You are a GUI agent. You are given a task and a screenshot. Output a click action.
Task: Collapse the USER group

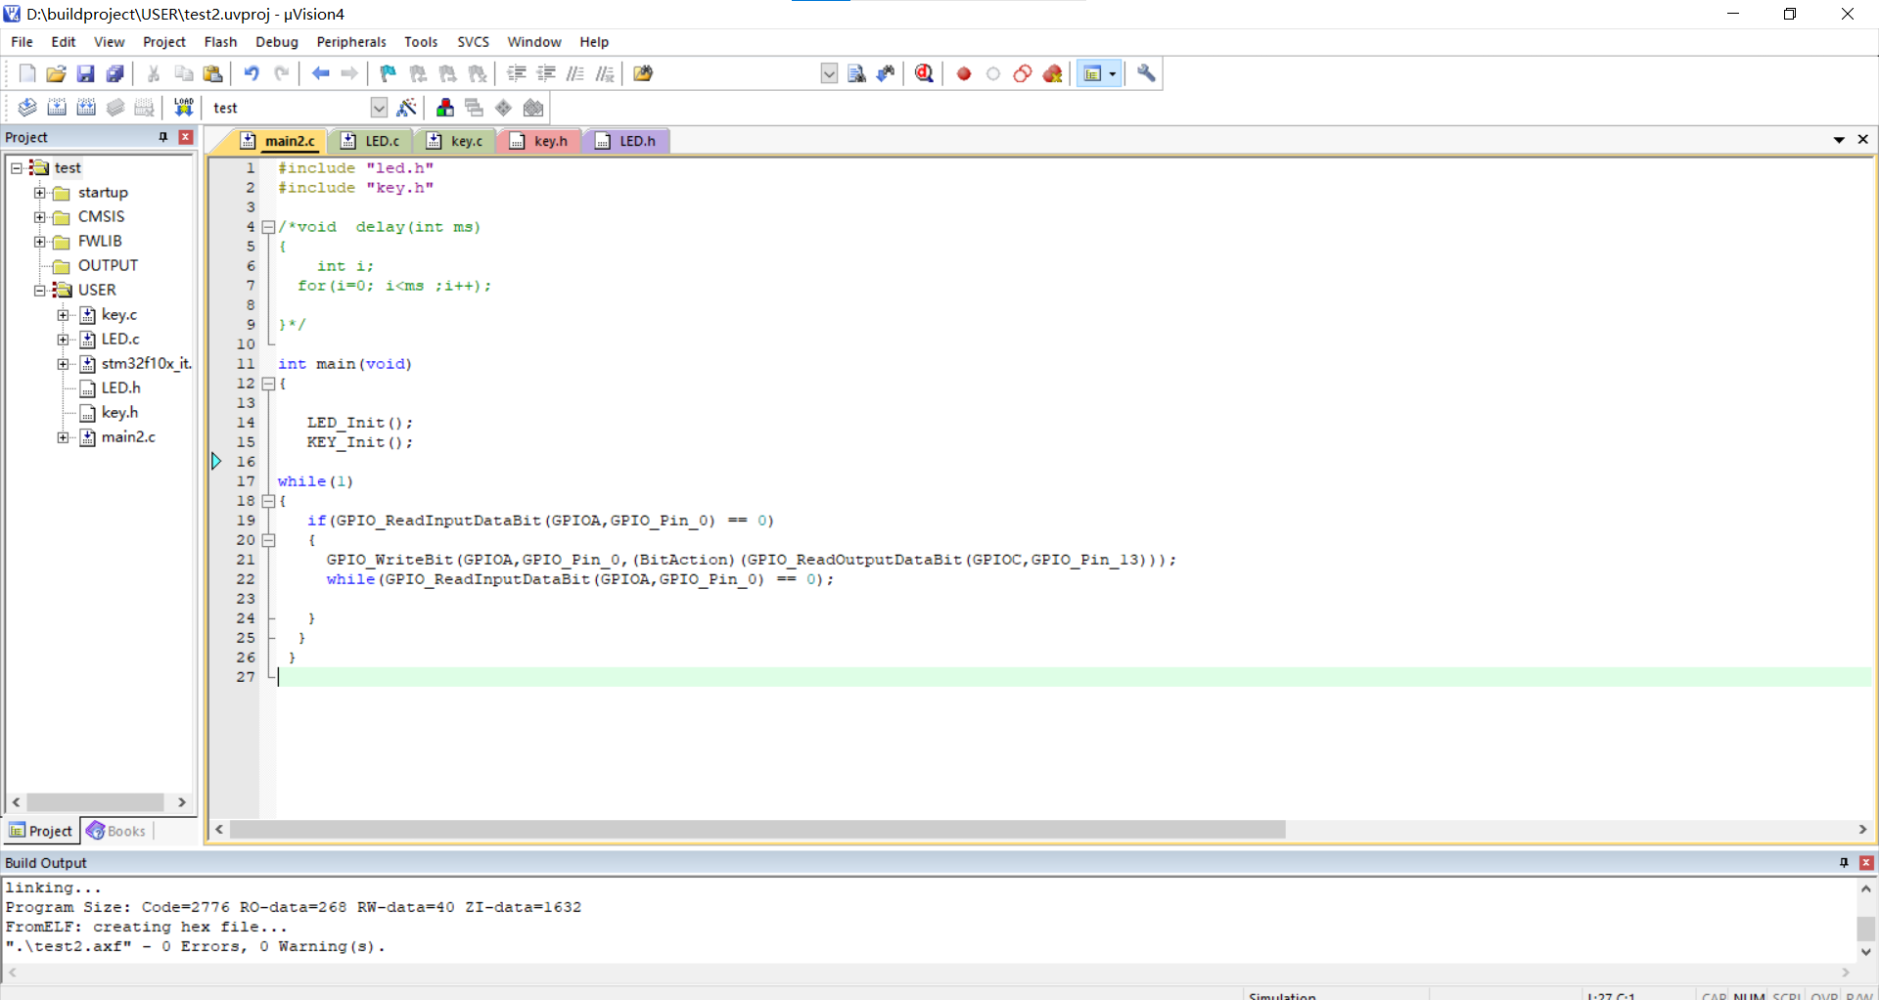click(x=40, y=290)
